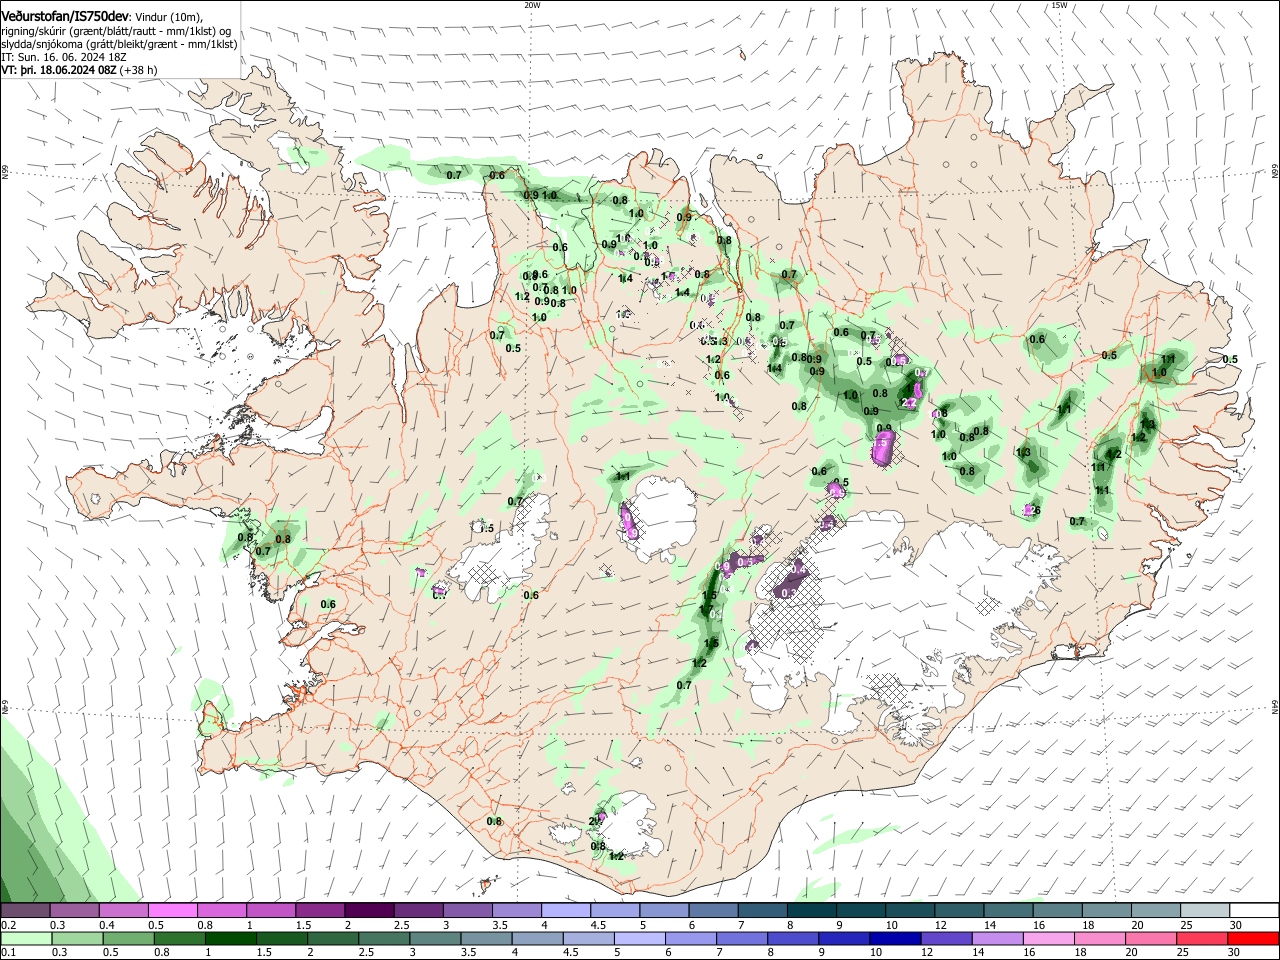The height and width of the screenshot is (960, 1280).
Task: Click the 15W longitude label
Action: click(x=1059, y=5)
